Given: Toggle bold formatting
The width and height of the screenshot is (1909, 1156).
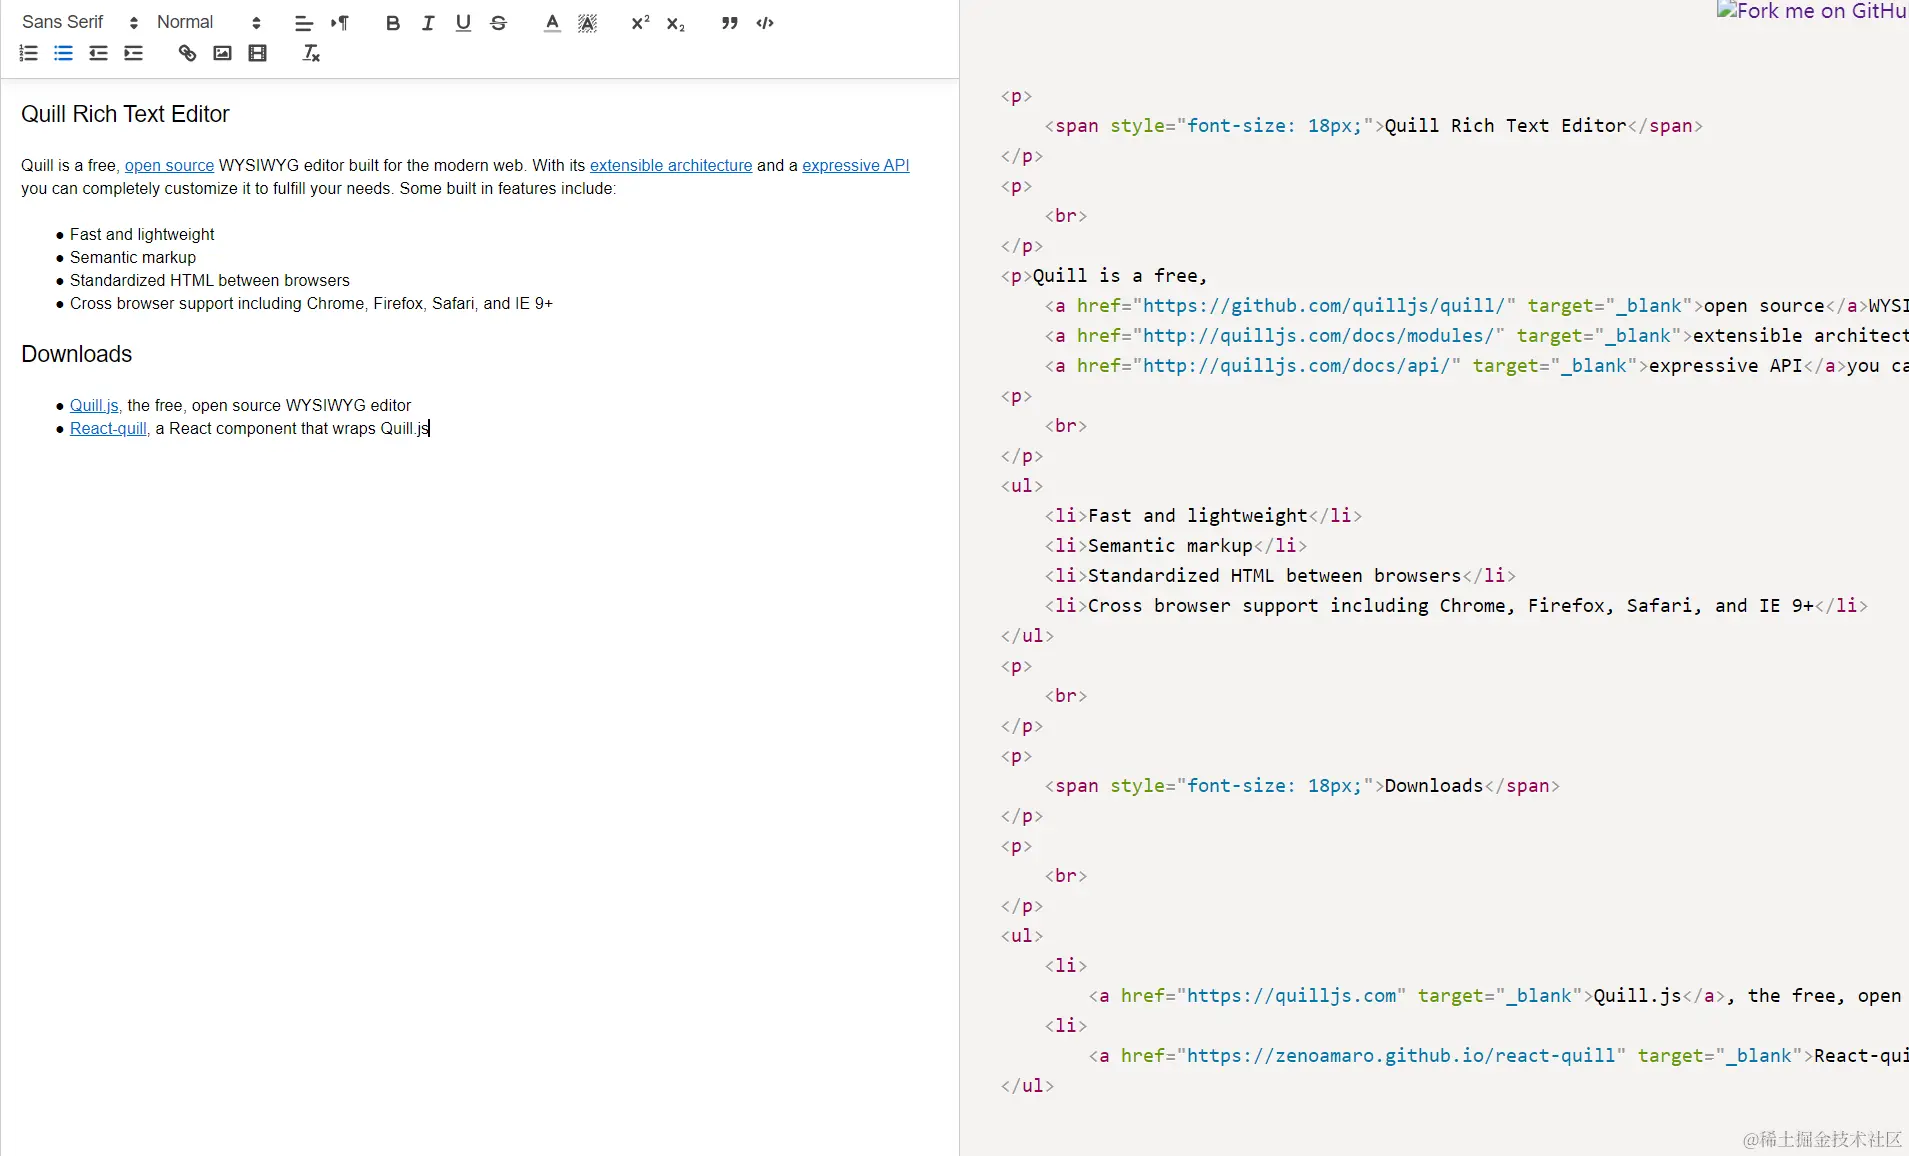Looking at the screenshot, I should (392, 23).
